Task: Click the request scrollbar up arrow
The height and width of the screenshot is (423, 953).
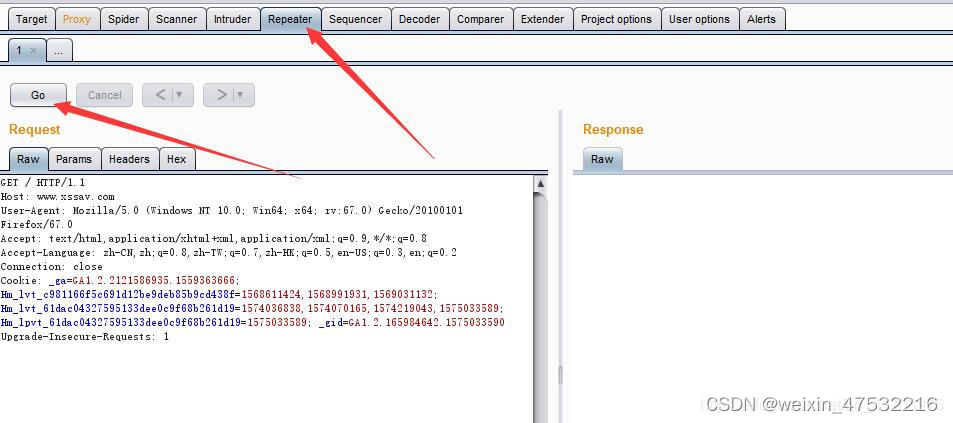Action: 540,184
